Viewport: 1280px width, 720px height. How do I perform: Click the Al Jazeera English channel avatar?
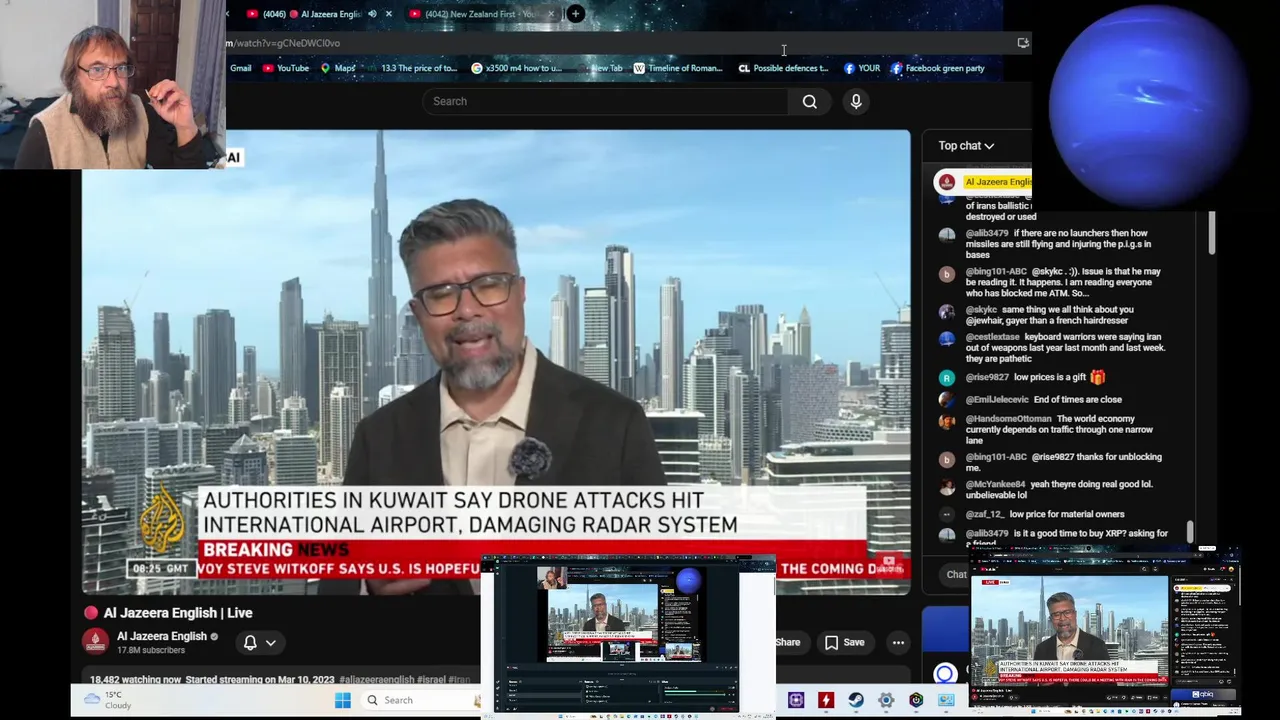pos(96,642)
